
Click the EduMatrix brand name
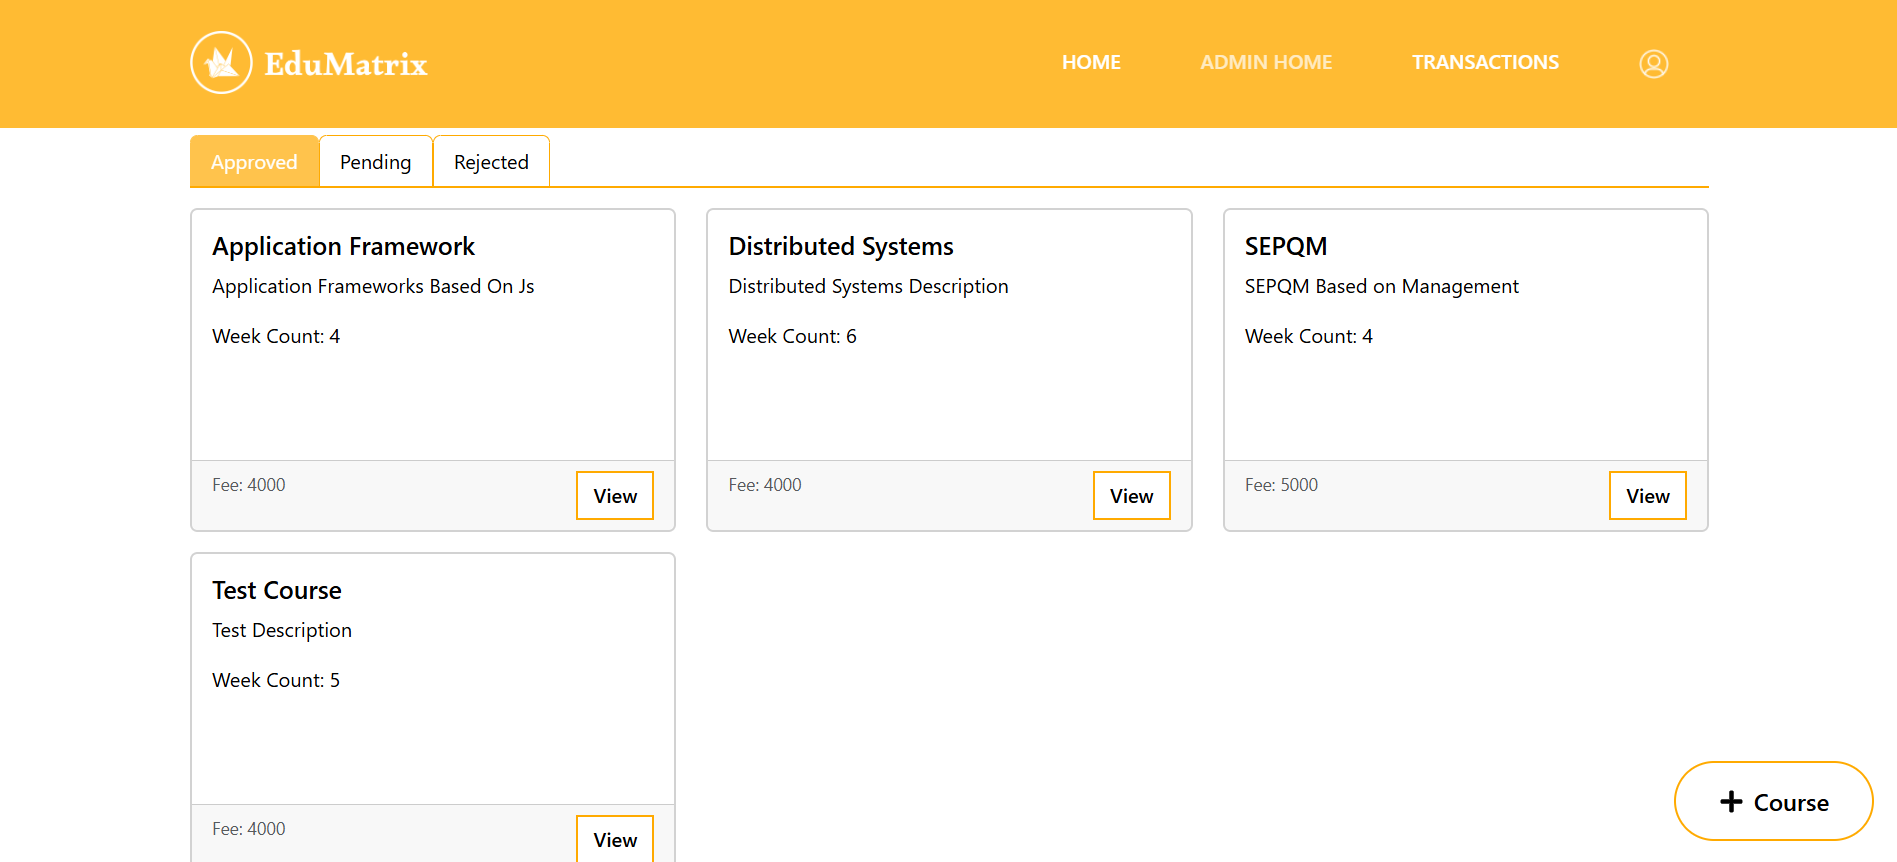click(346, 64)
